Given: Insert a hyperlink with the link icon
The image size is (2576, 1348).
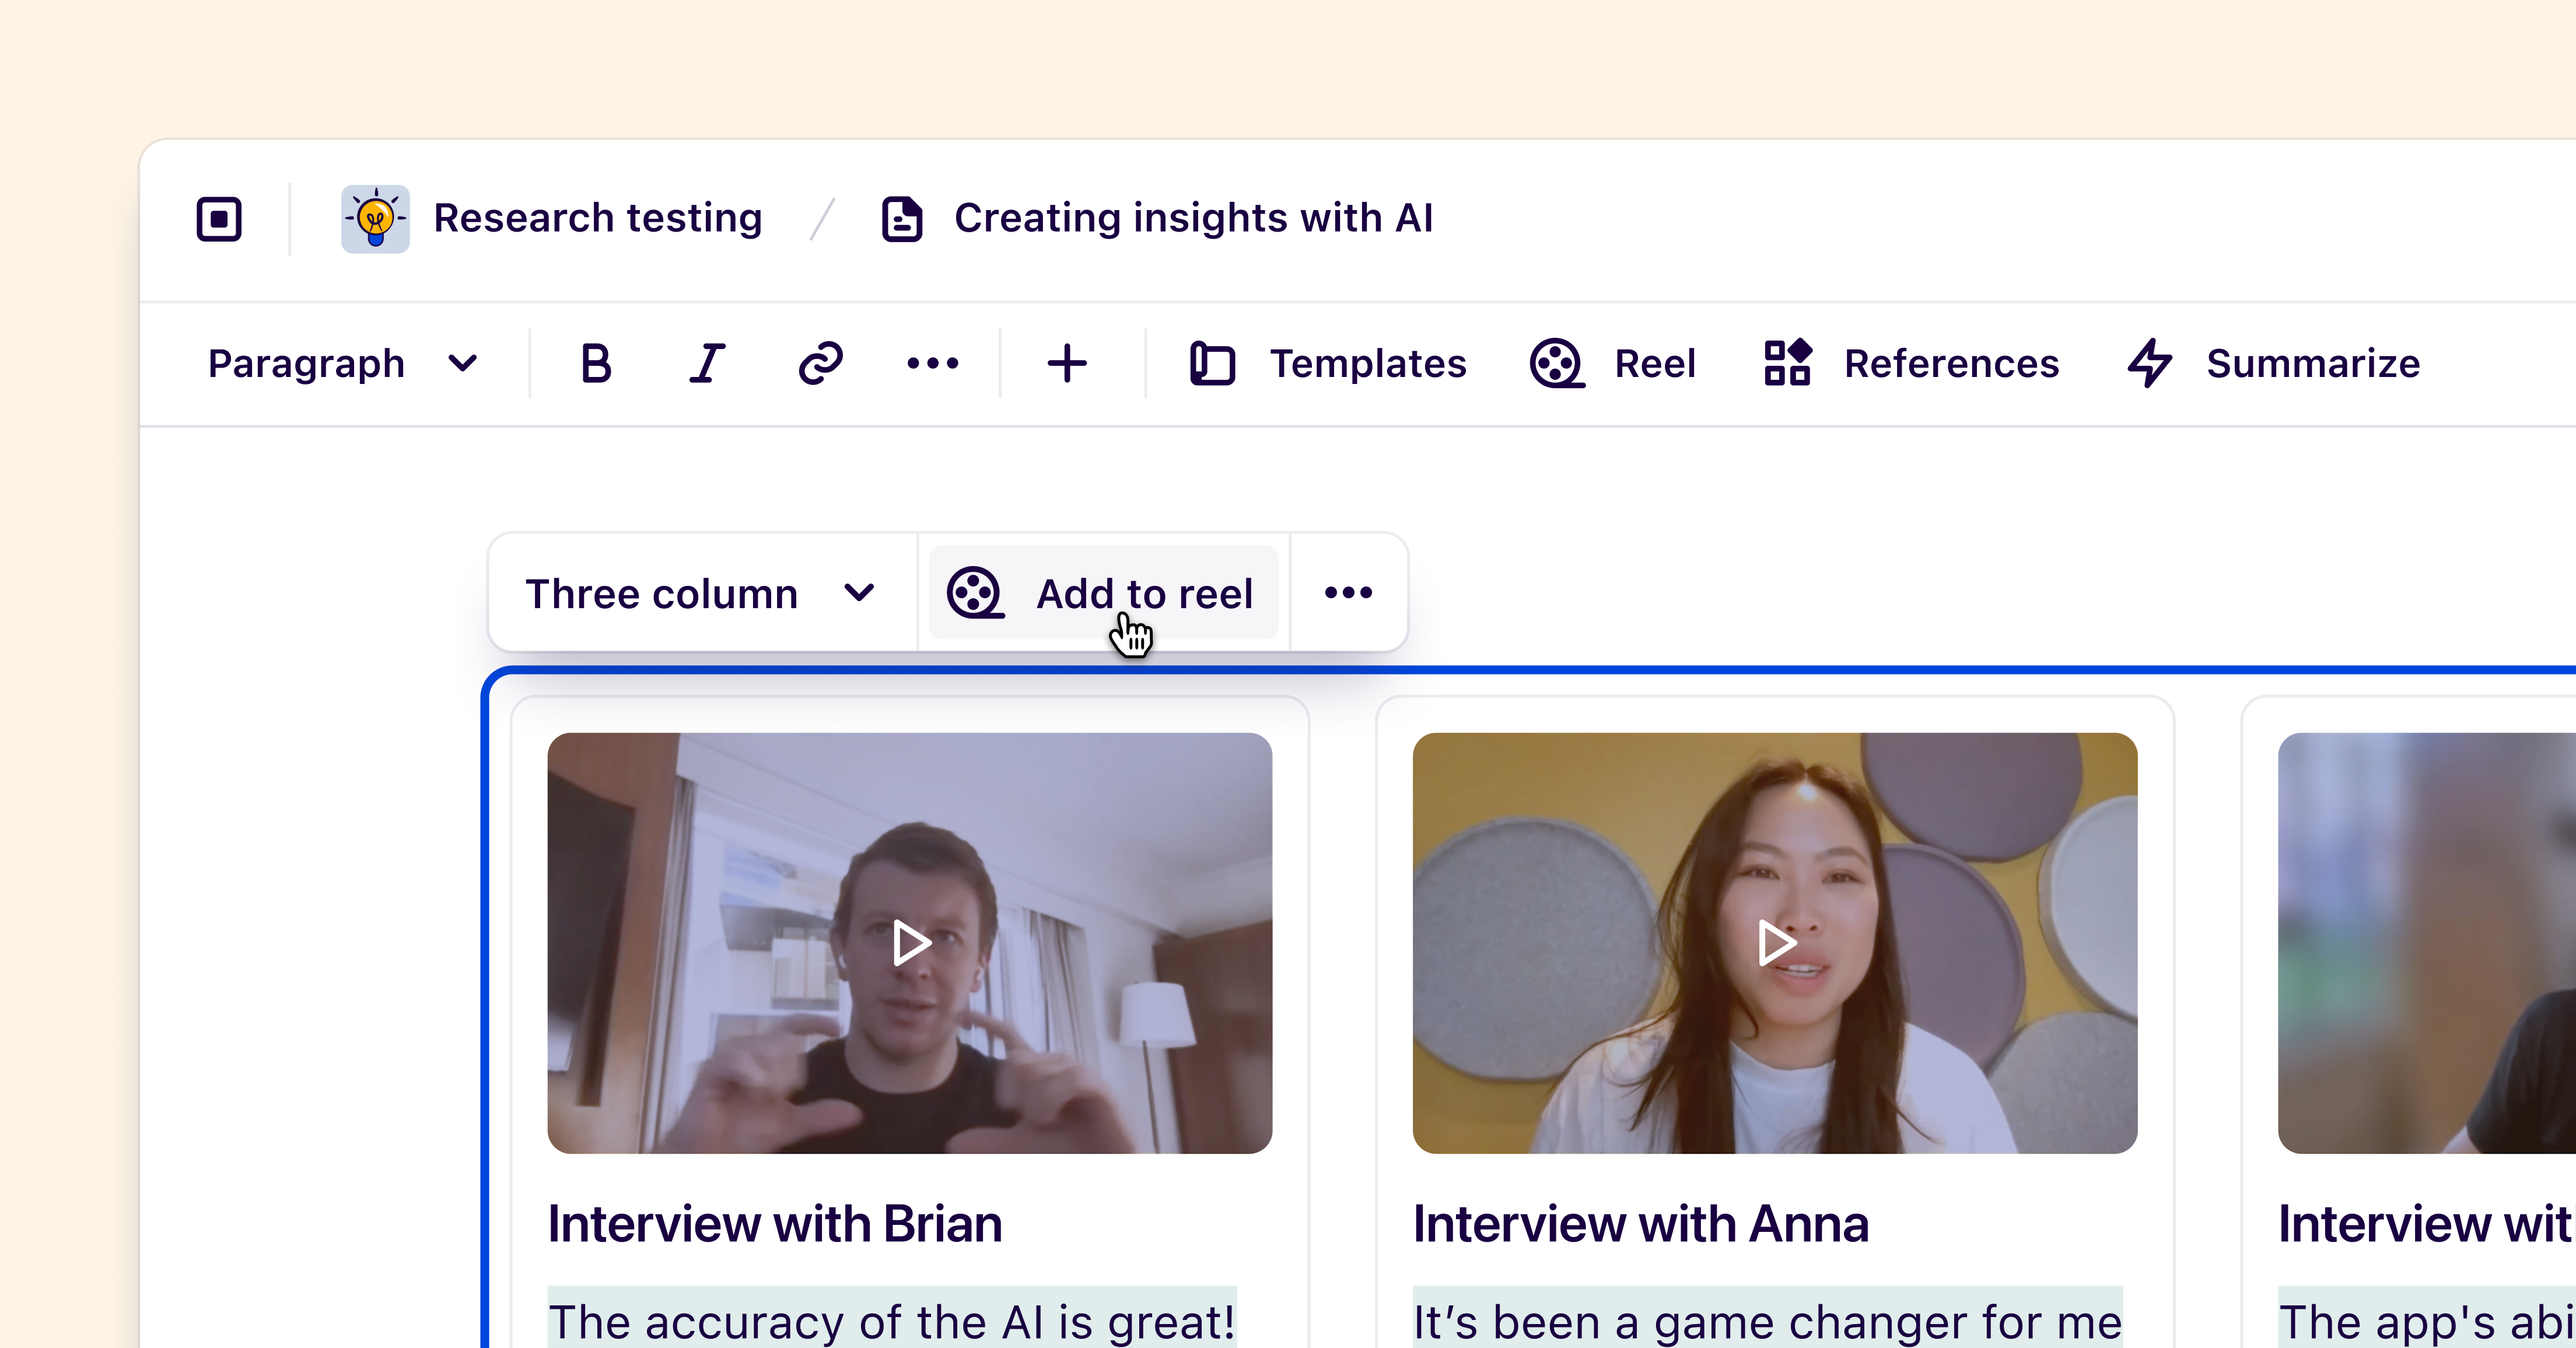Looking at the screenshot, I should click(820, 363).
